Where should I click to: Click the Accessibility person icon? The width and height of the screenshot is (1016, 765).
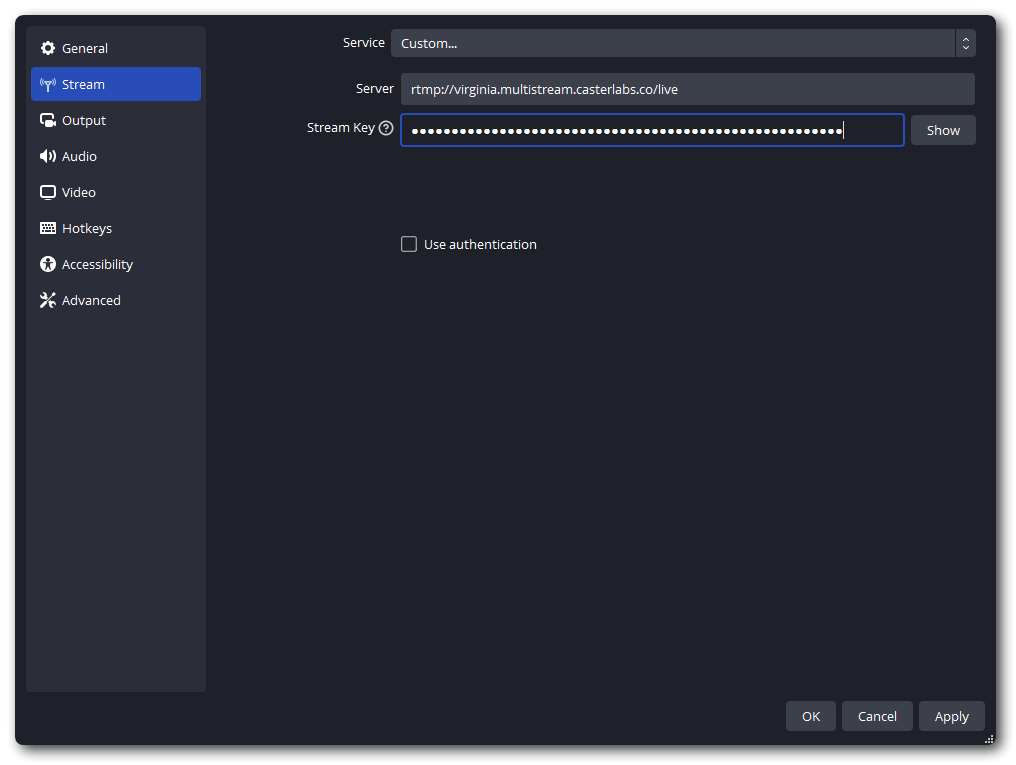pos(47,264)
